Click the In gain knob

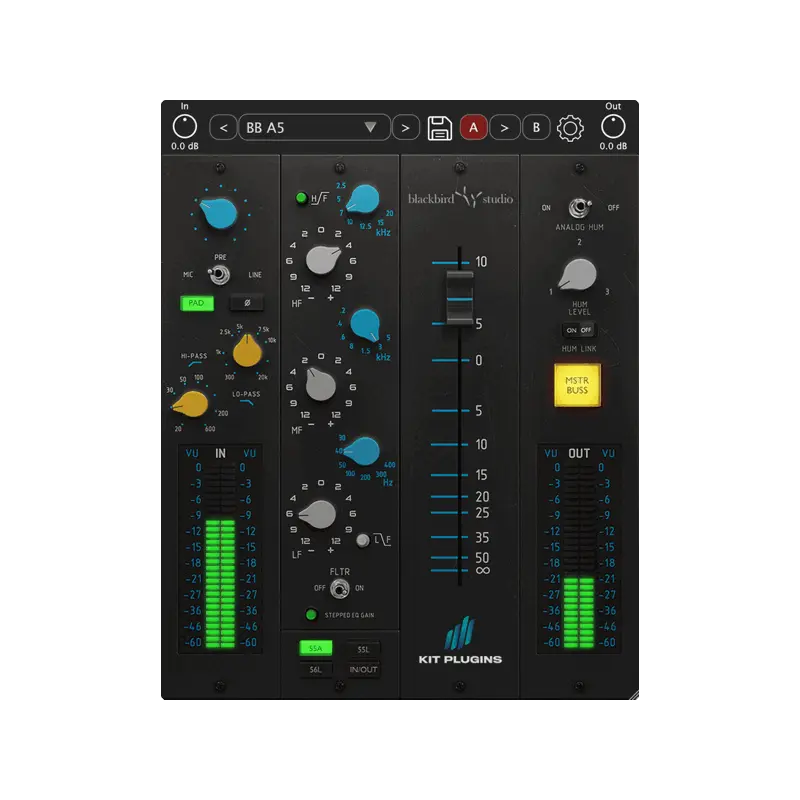tap(185, 127)
